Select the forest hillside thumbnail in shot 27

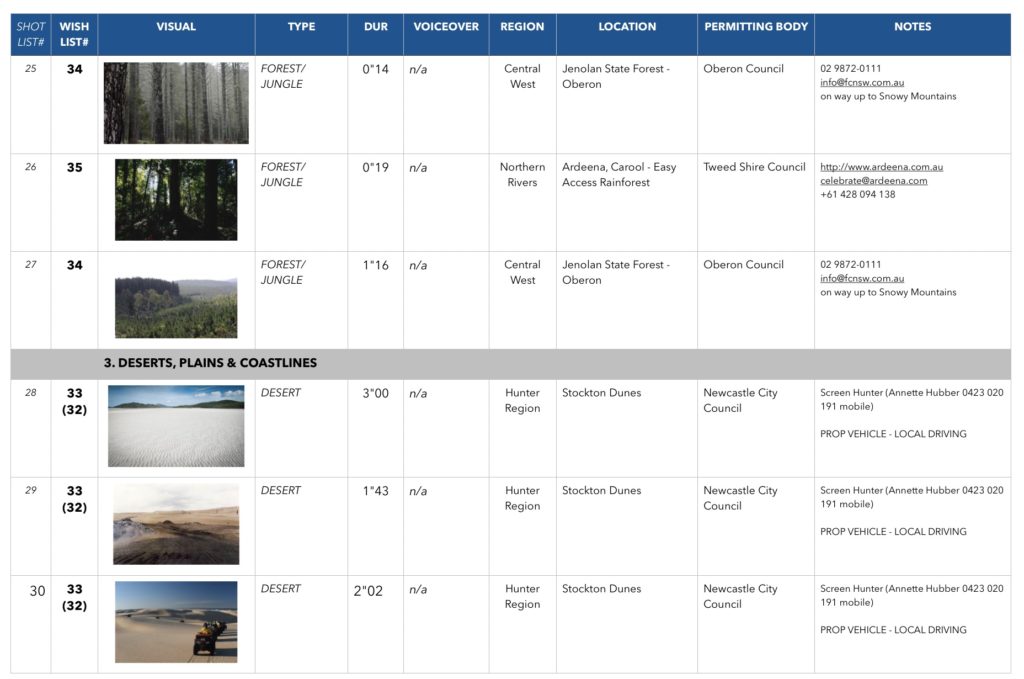(x=176, y=308)
